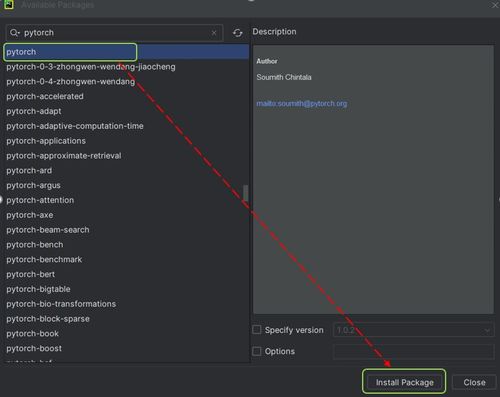Select pytorch-approximate-retrieval package

tap(126, 156)
